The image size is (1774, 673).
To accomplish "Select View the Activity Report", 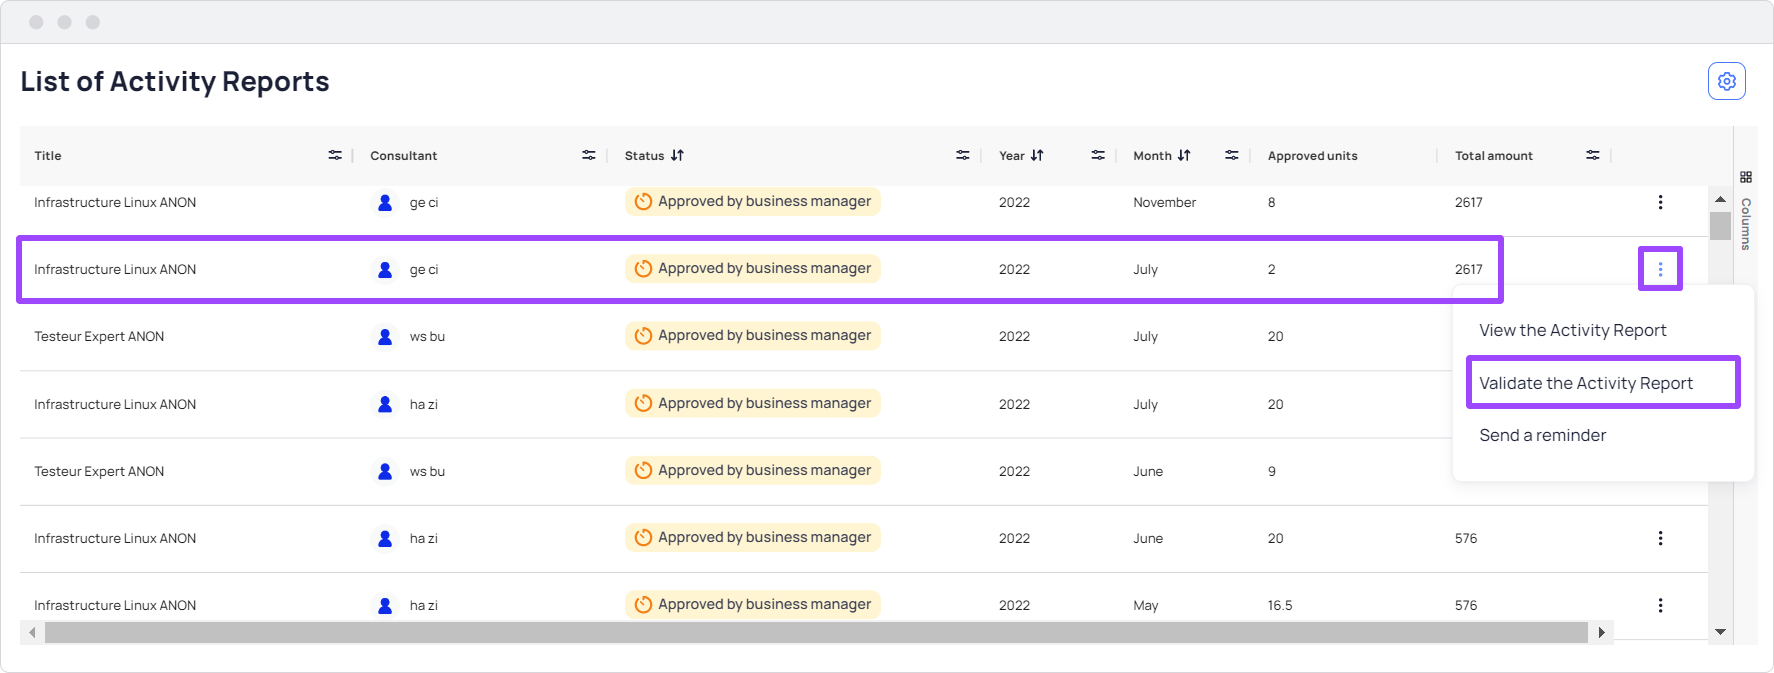I will coord(1572,330).
